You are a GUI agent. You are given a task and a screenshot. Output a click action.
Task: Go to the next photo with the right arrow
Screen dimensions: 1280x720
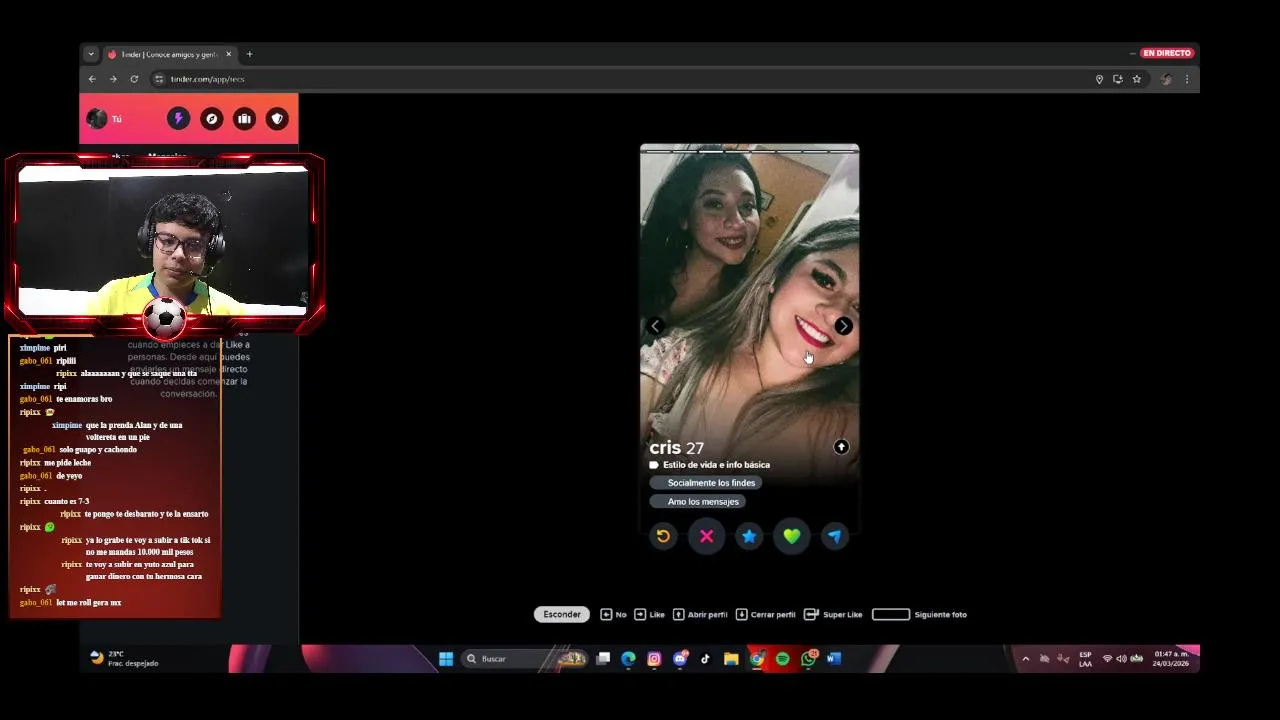click(x=844, y=326)
